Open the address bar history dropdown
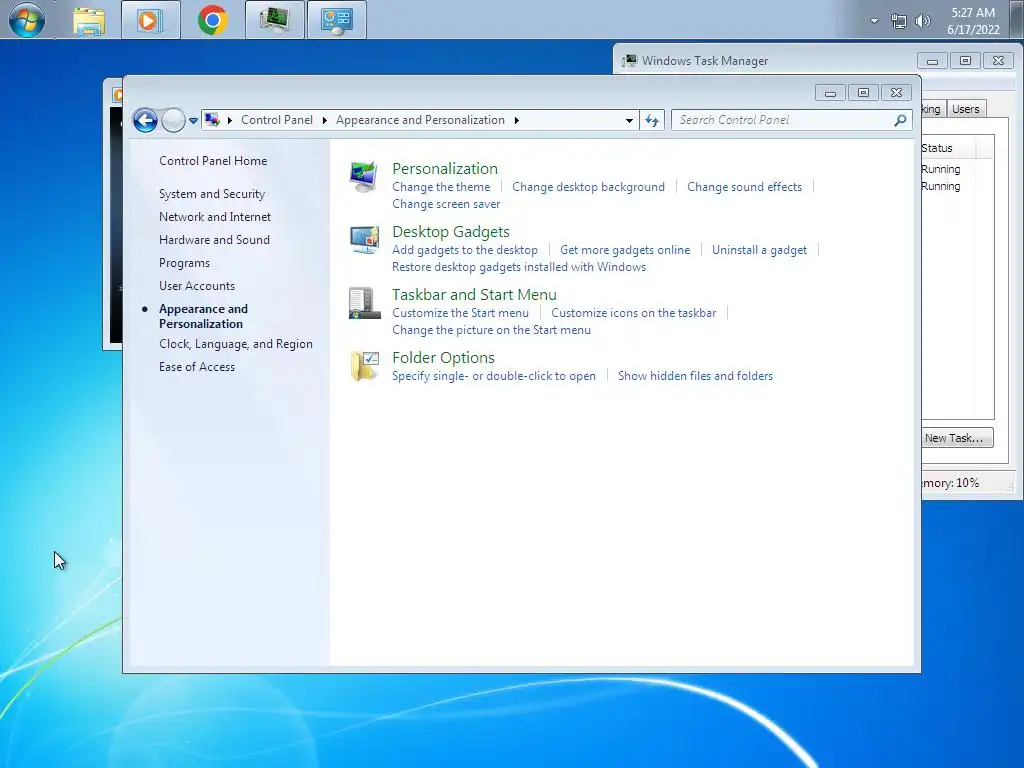The height and width of the screenshot is (768, 1024). [629, 120]
